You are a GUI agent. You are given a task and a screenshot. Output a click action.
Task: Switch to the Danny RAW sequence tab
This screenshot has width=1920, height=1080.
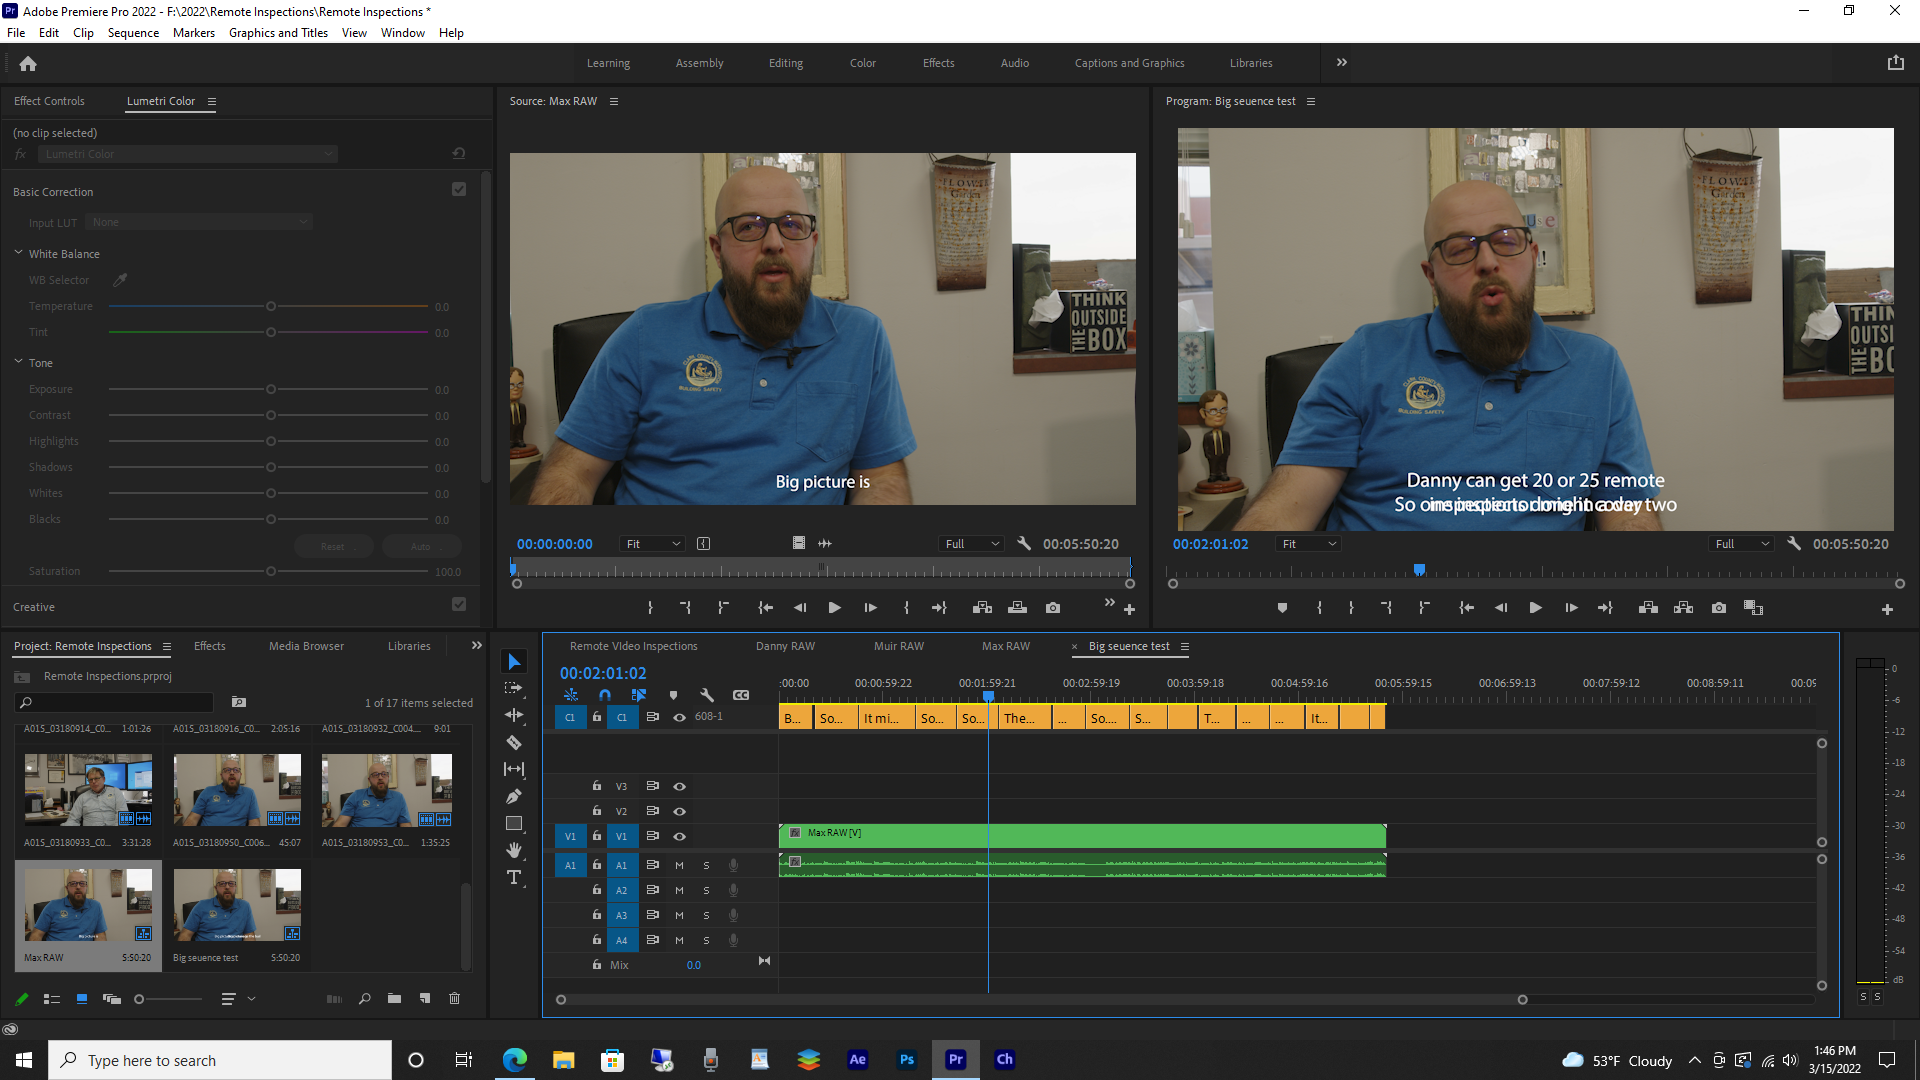coord(785,646)
